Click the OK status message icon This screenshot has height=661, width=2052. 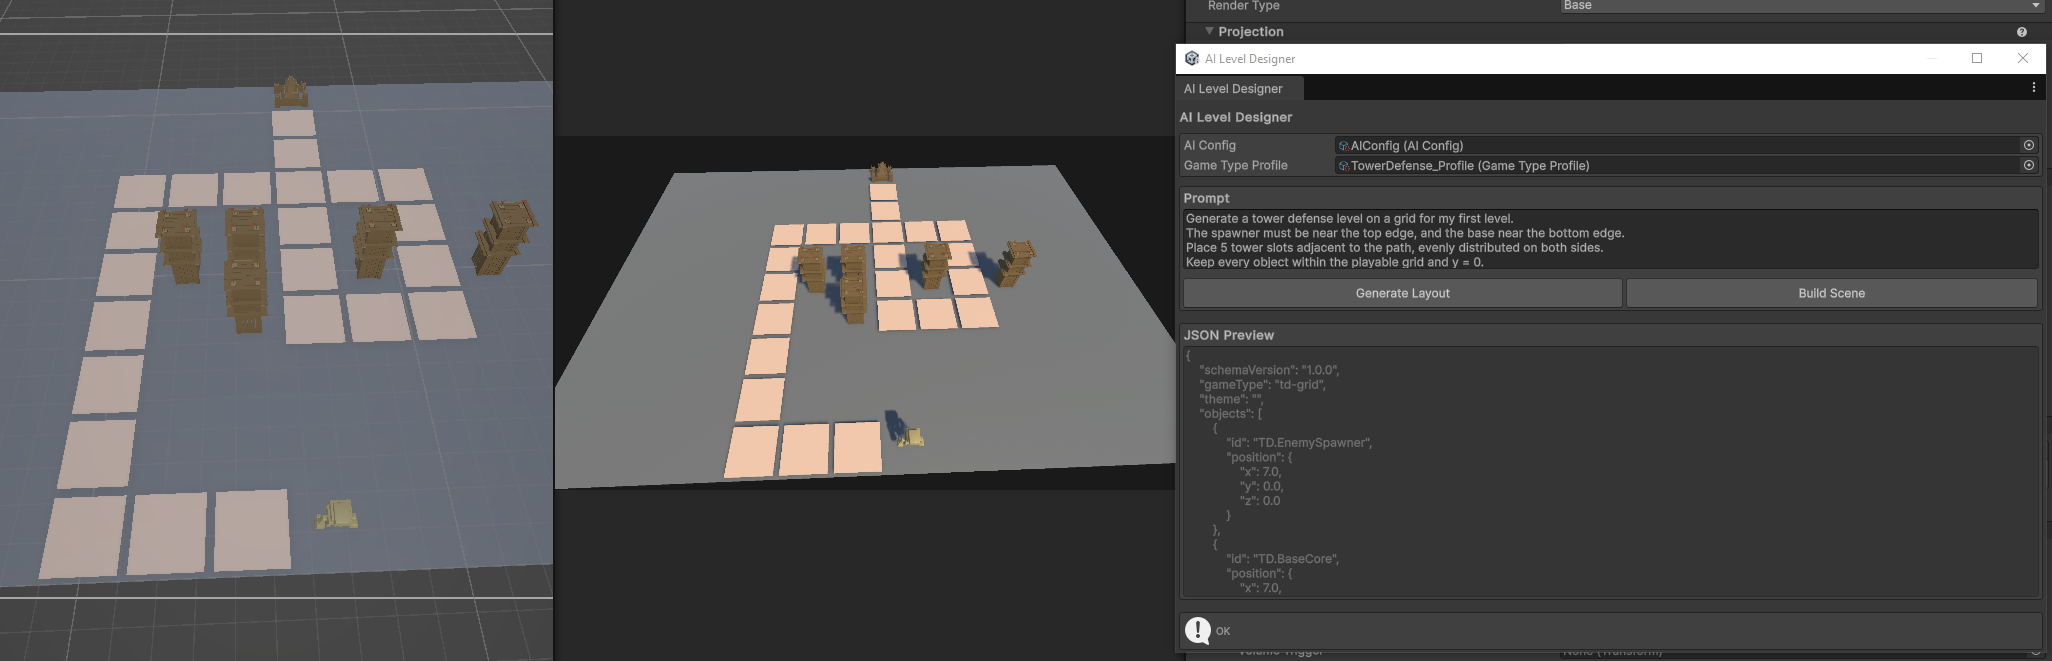(x=1198, y=630)
